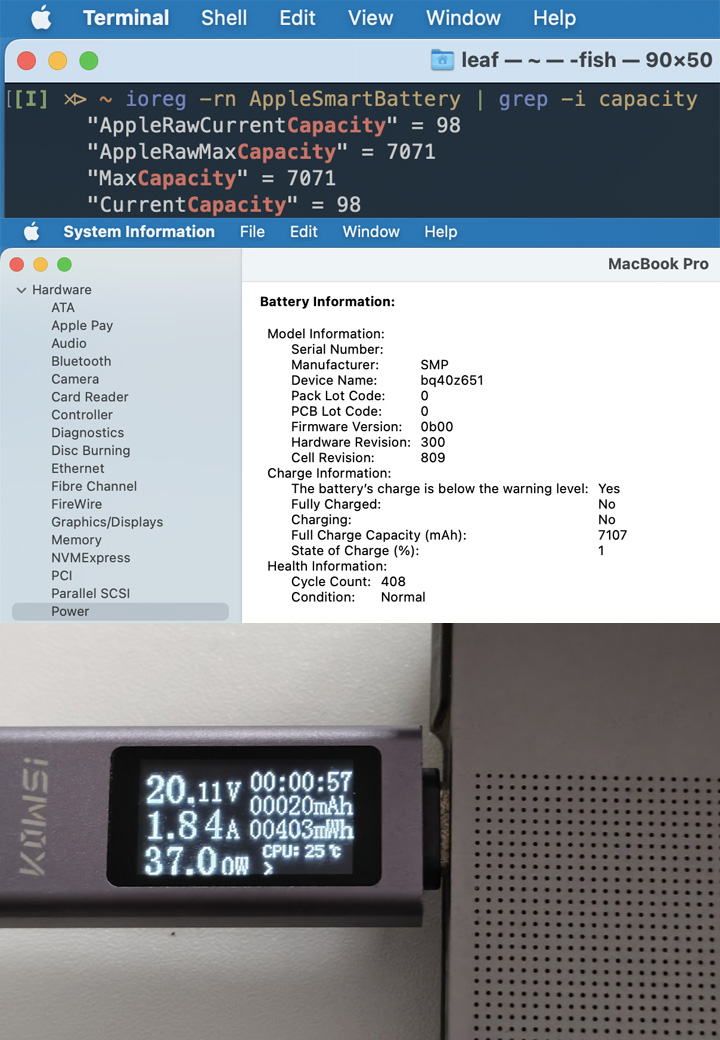
Task: Open the File menu in System Information
Action: 252,232
